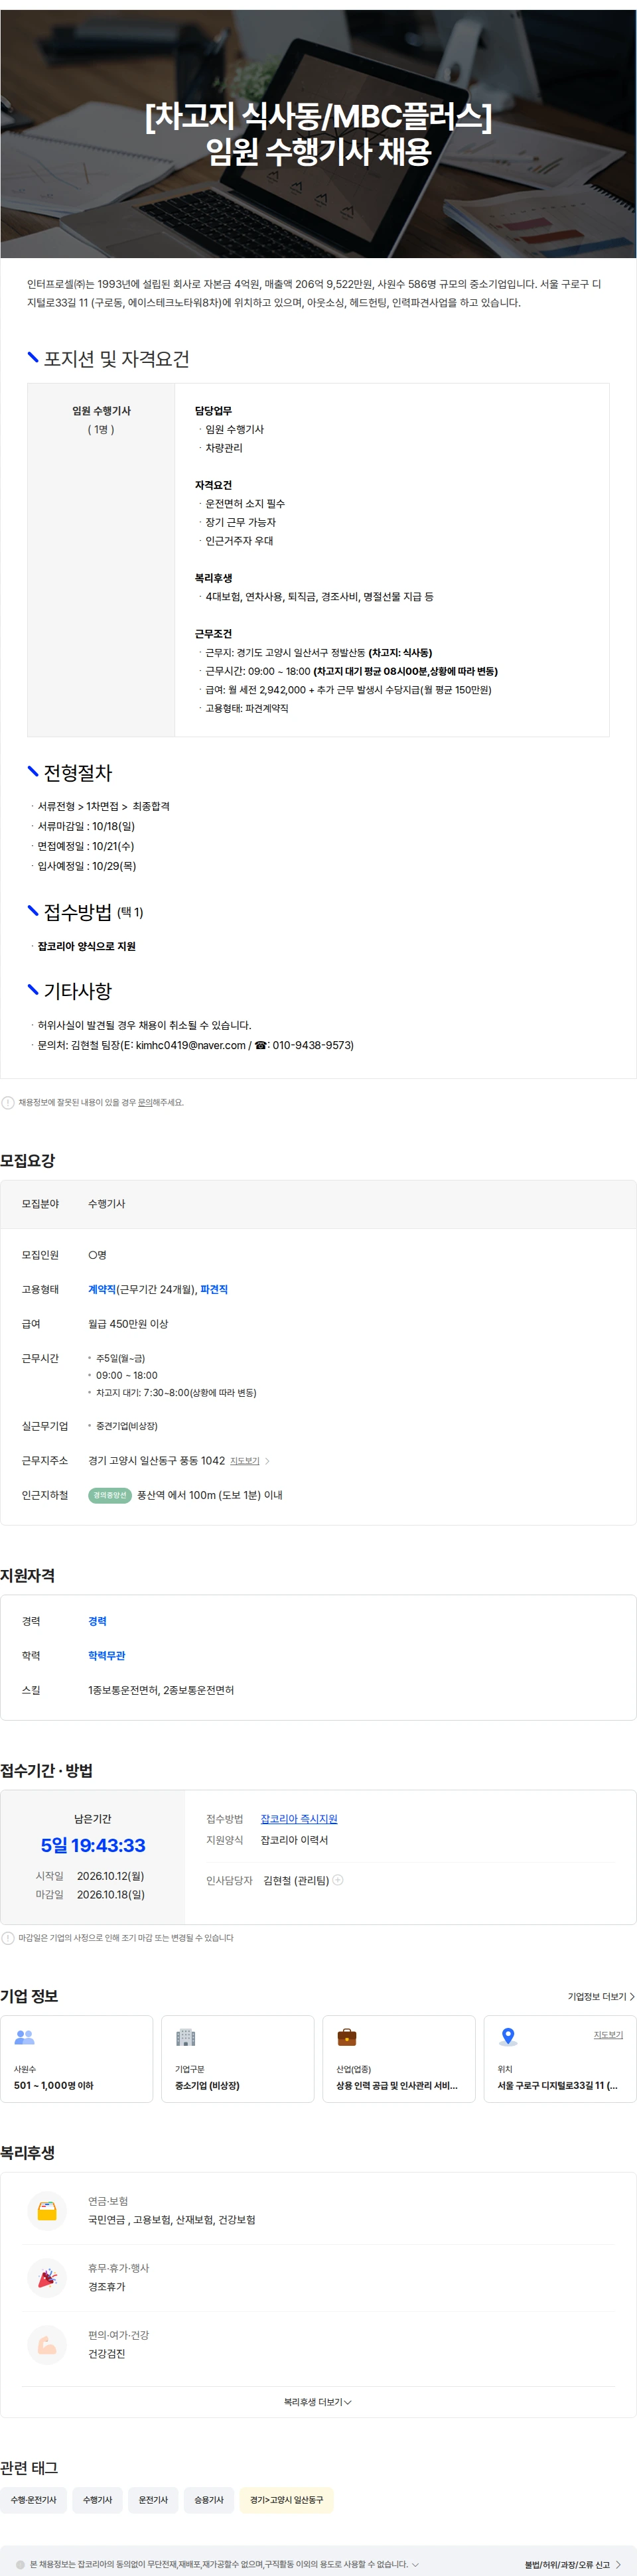637x2576 pixels.
Task: Click the notice icon in the bottom copyright bar
Action: [20, 2564]
